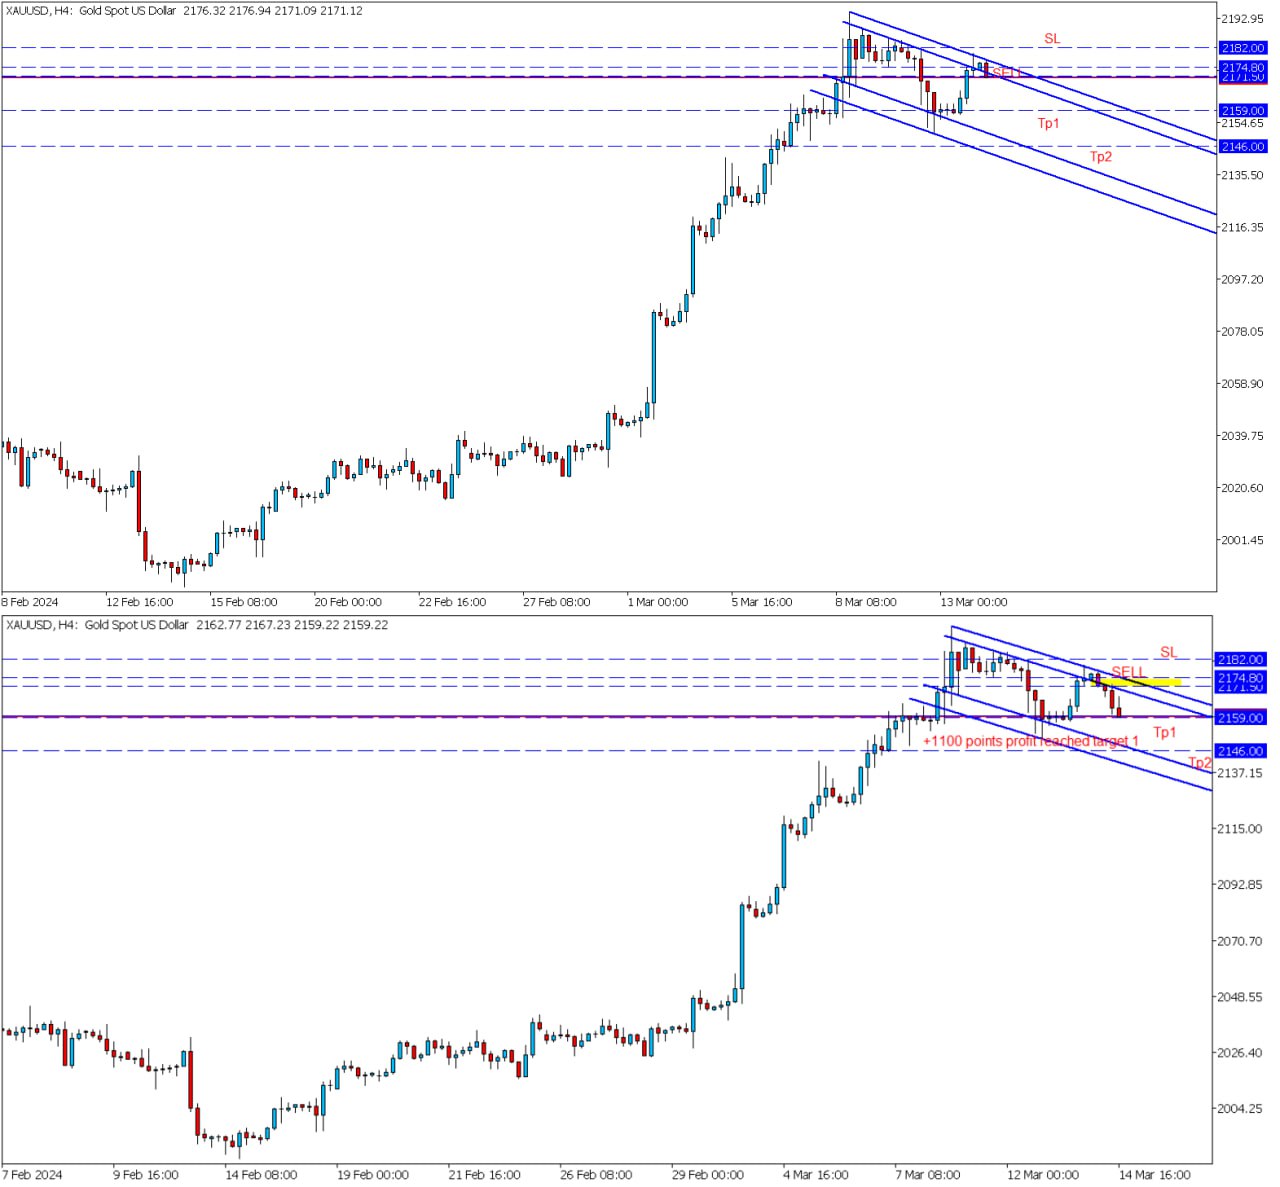This screenshot has width=1280, height=1187.
Task: Click the 2078.05 price axis value
Action: pos(1242,331)
